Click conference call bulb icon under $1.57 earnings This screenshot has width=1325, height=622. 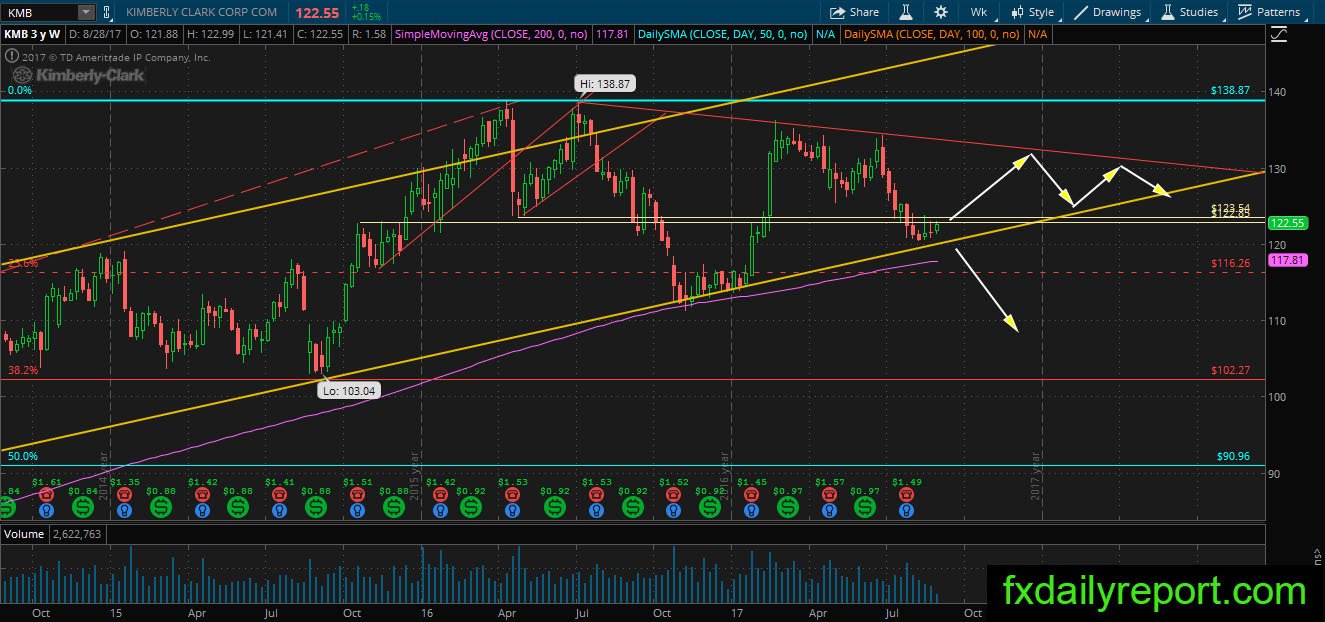click(x=828, y=508)
